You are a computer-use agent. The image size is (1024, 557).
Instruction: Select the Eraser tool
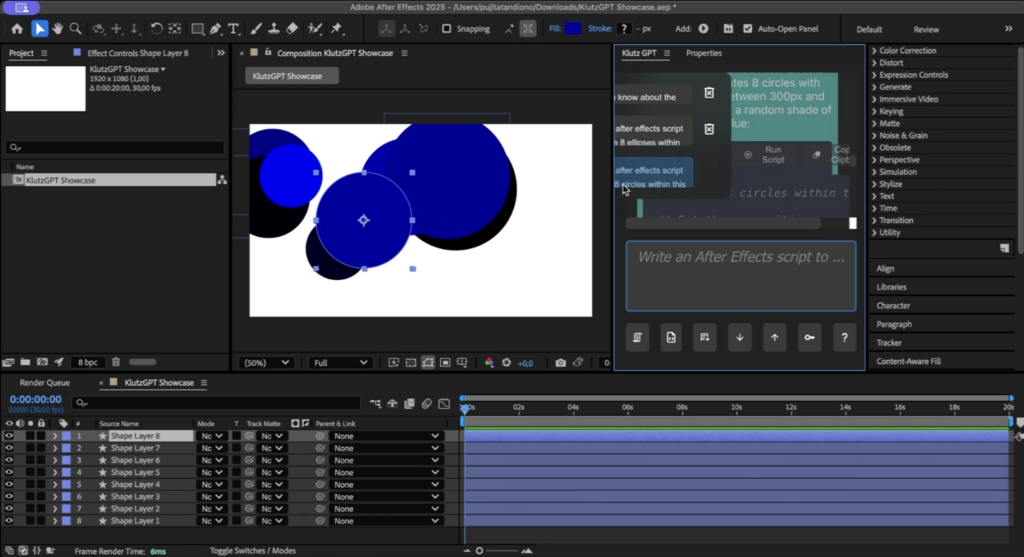(291, 29)
